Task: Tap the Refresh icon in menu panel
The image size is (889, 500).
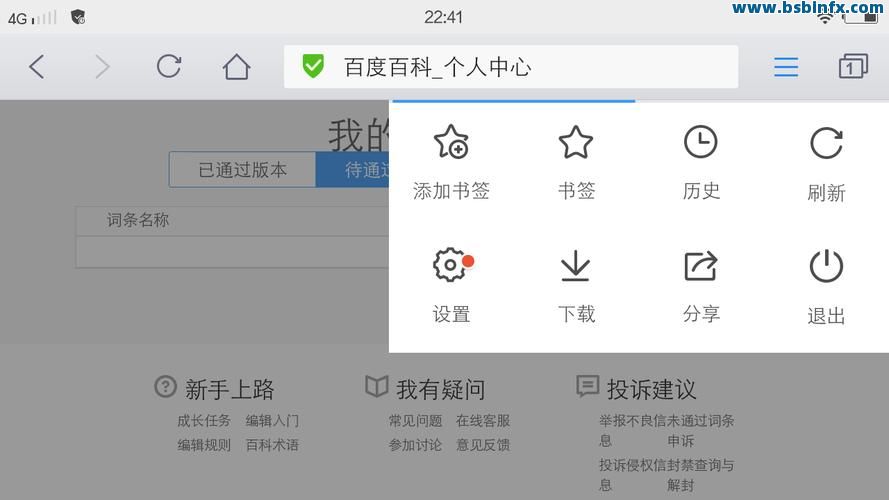Action: pos(826,144)
